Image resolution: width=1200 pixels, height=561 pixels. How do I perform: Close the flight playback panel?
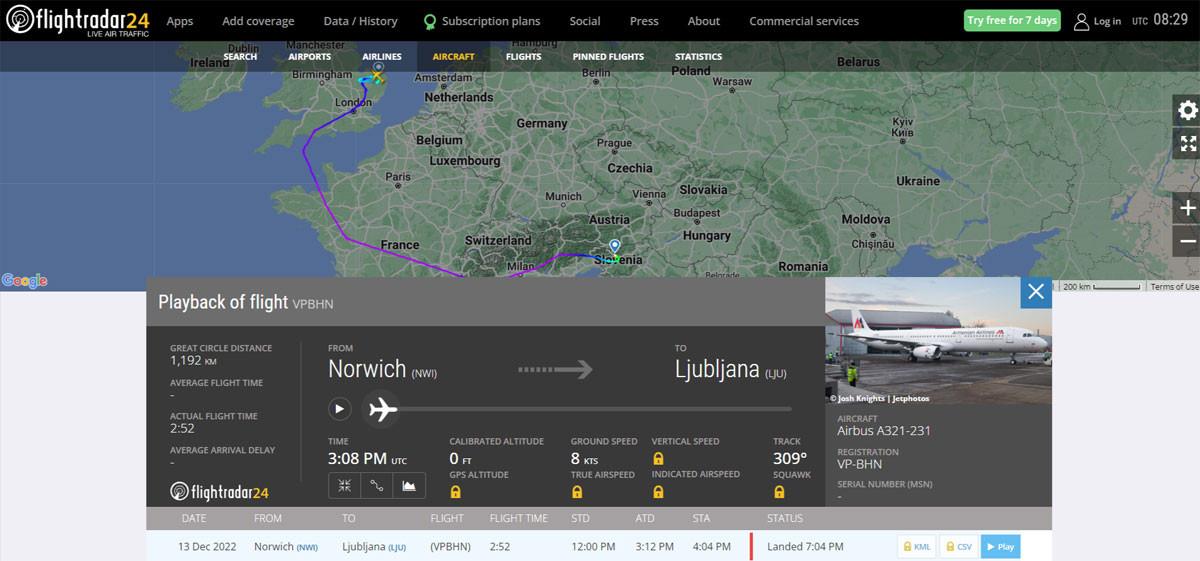1036,291
